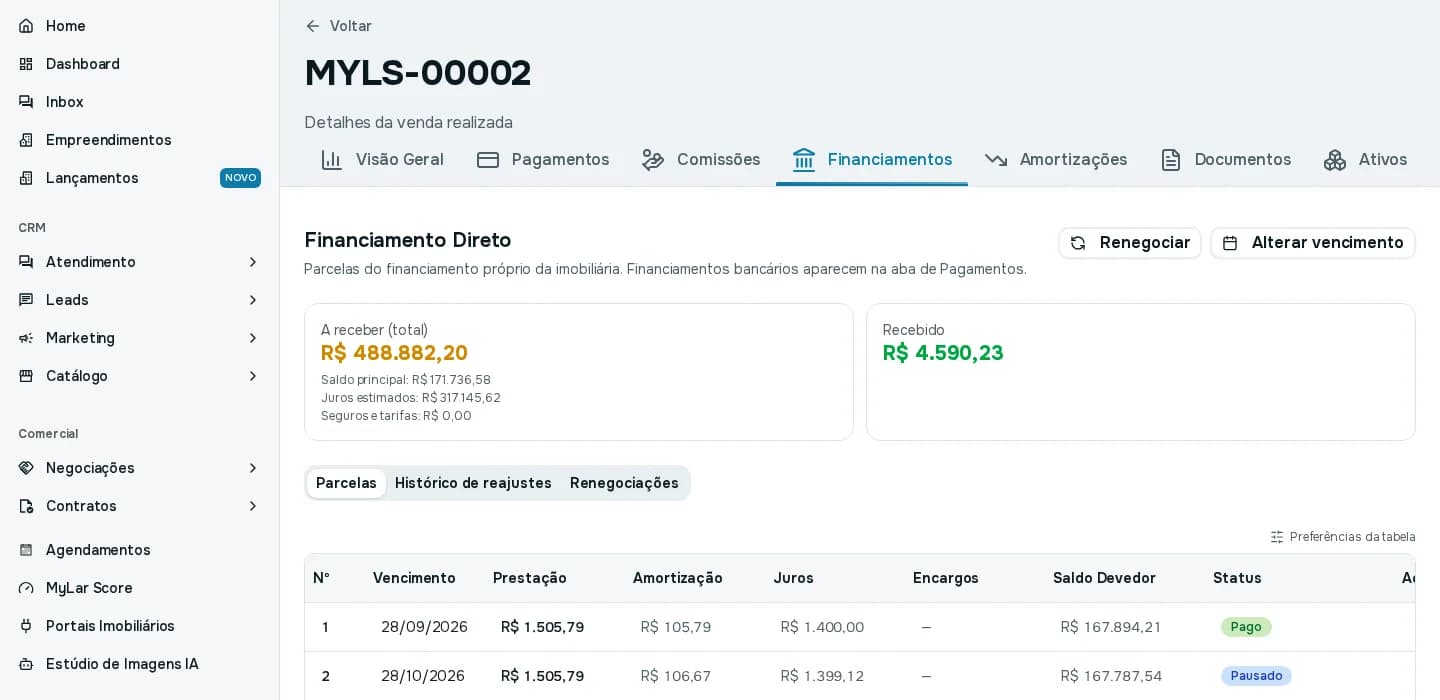Open the Empreendimentos menu item

point(140,140)
